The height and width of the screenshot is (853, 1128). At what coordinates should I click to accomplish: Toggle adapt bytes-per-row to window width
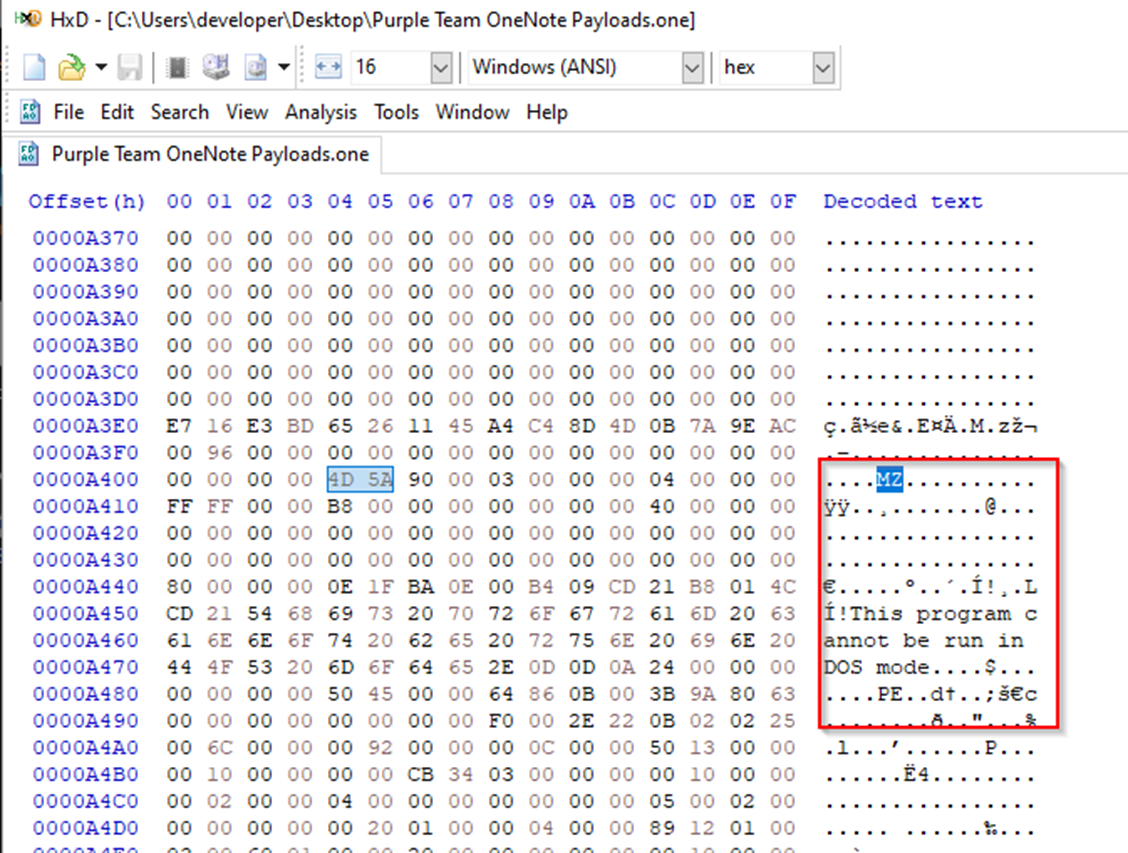pos(327,66)
